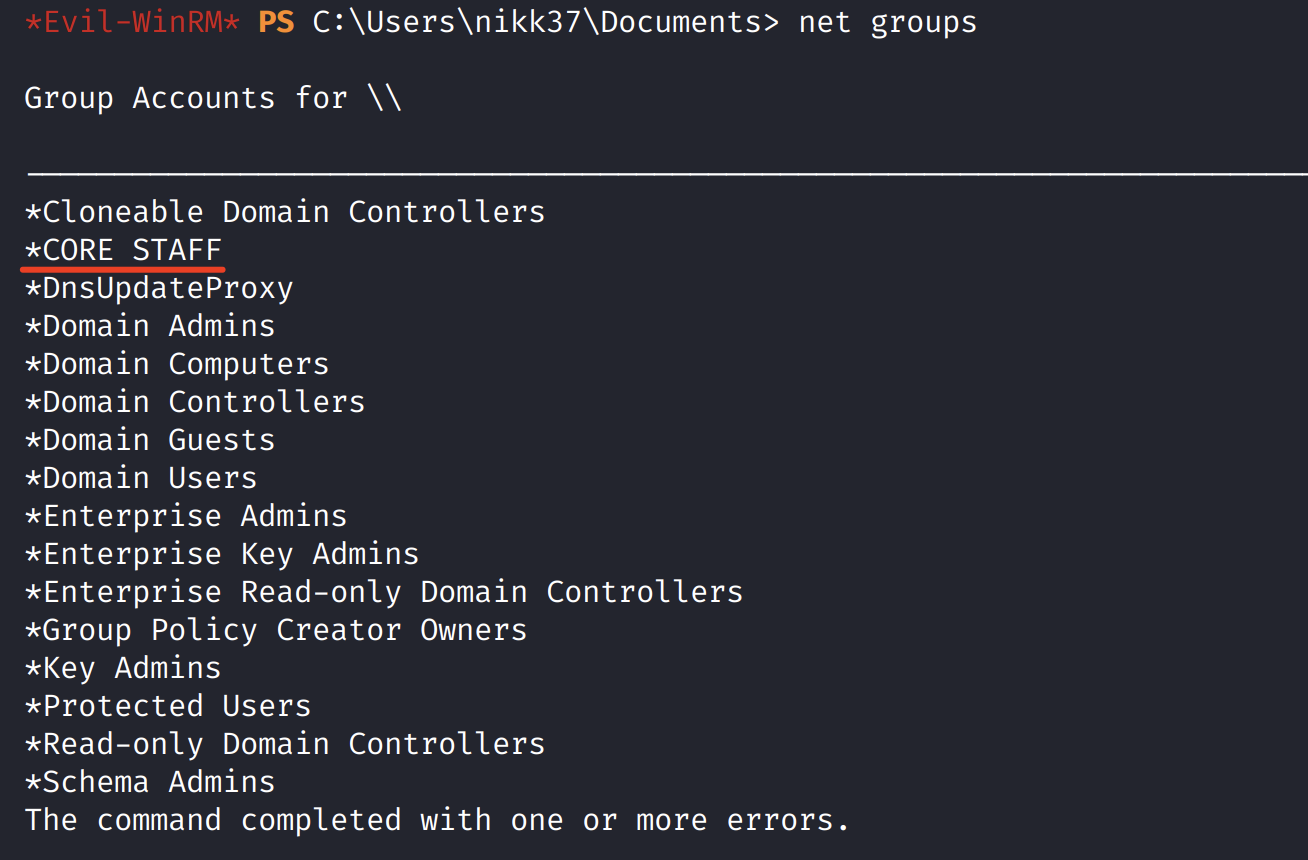The image size is (1308, 860).
Task: Click the Domain Admins group entry
Action: tap(150, 326)
